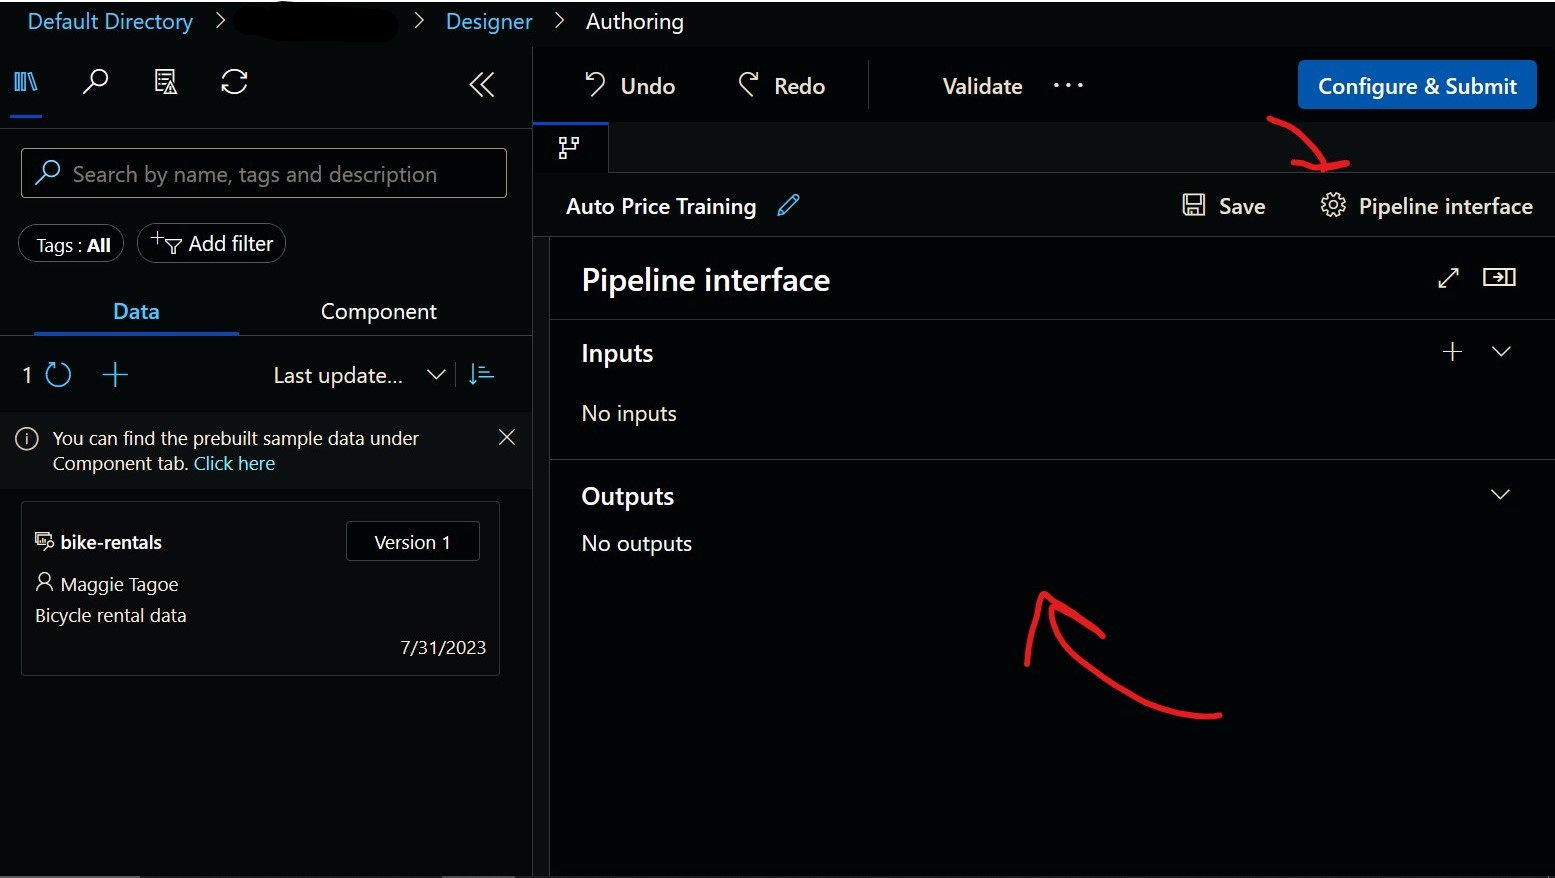Refresh assets using the sync icon

pyautogui.click(x=234, y=82)
